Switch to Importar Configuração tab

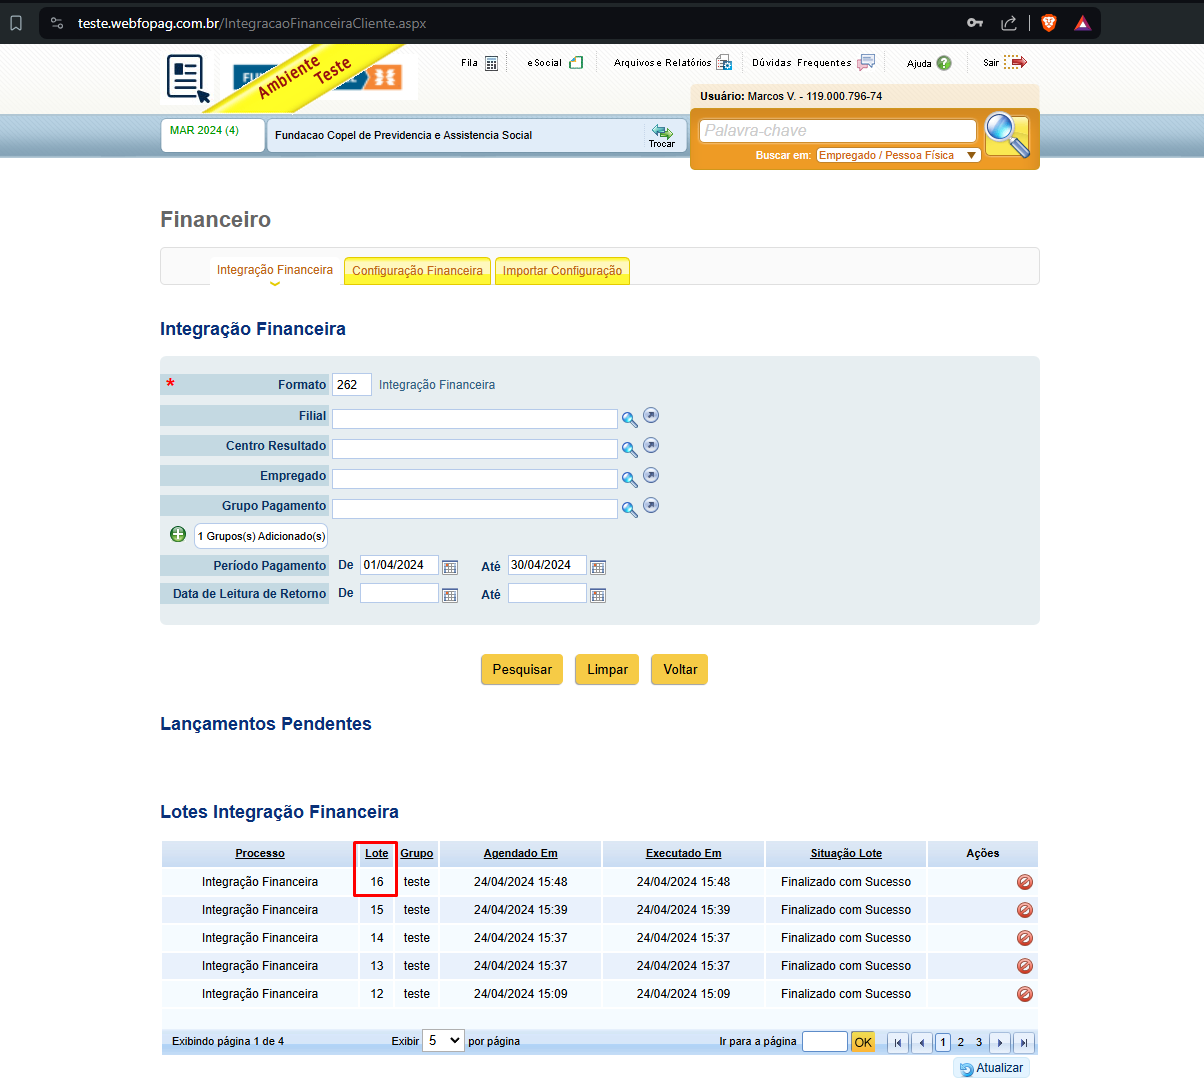click(562, 271)
